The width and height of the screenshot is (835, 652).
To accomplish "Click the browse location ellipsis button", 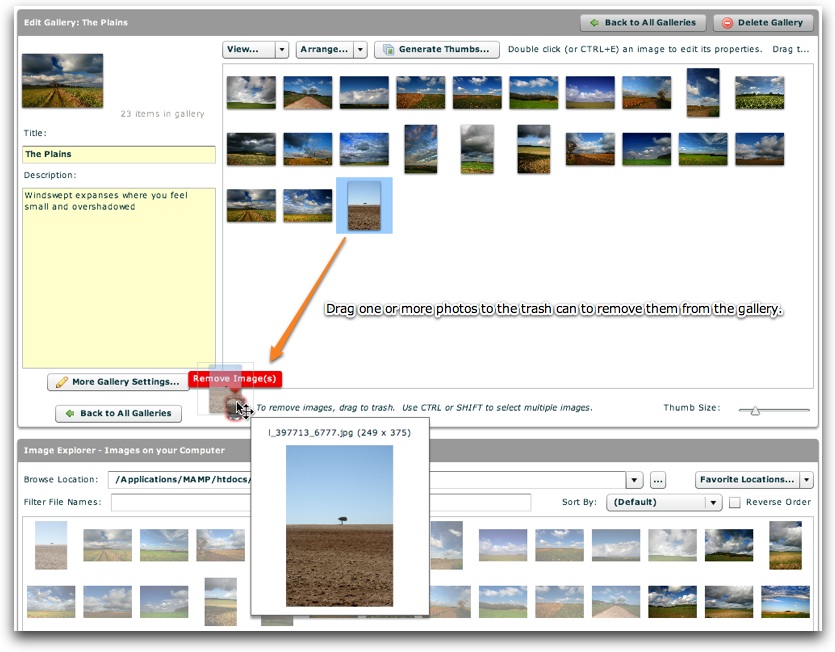I will pyautogui.click(x=657, y=480).
